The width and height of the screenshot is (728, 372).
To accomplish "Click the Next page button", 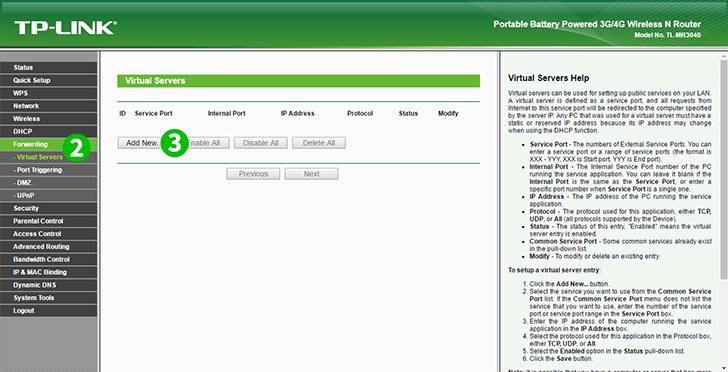I will tap(311, 174).
